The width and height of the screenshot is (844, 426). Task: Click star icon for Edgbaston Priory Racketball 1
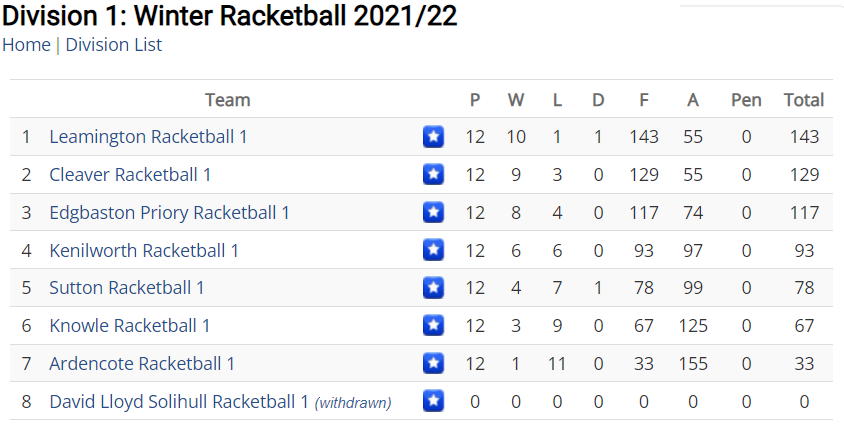pos(433,212)
